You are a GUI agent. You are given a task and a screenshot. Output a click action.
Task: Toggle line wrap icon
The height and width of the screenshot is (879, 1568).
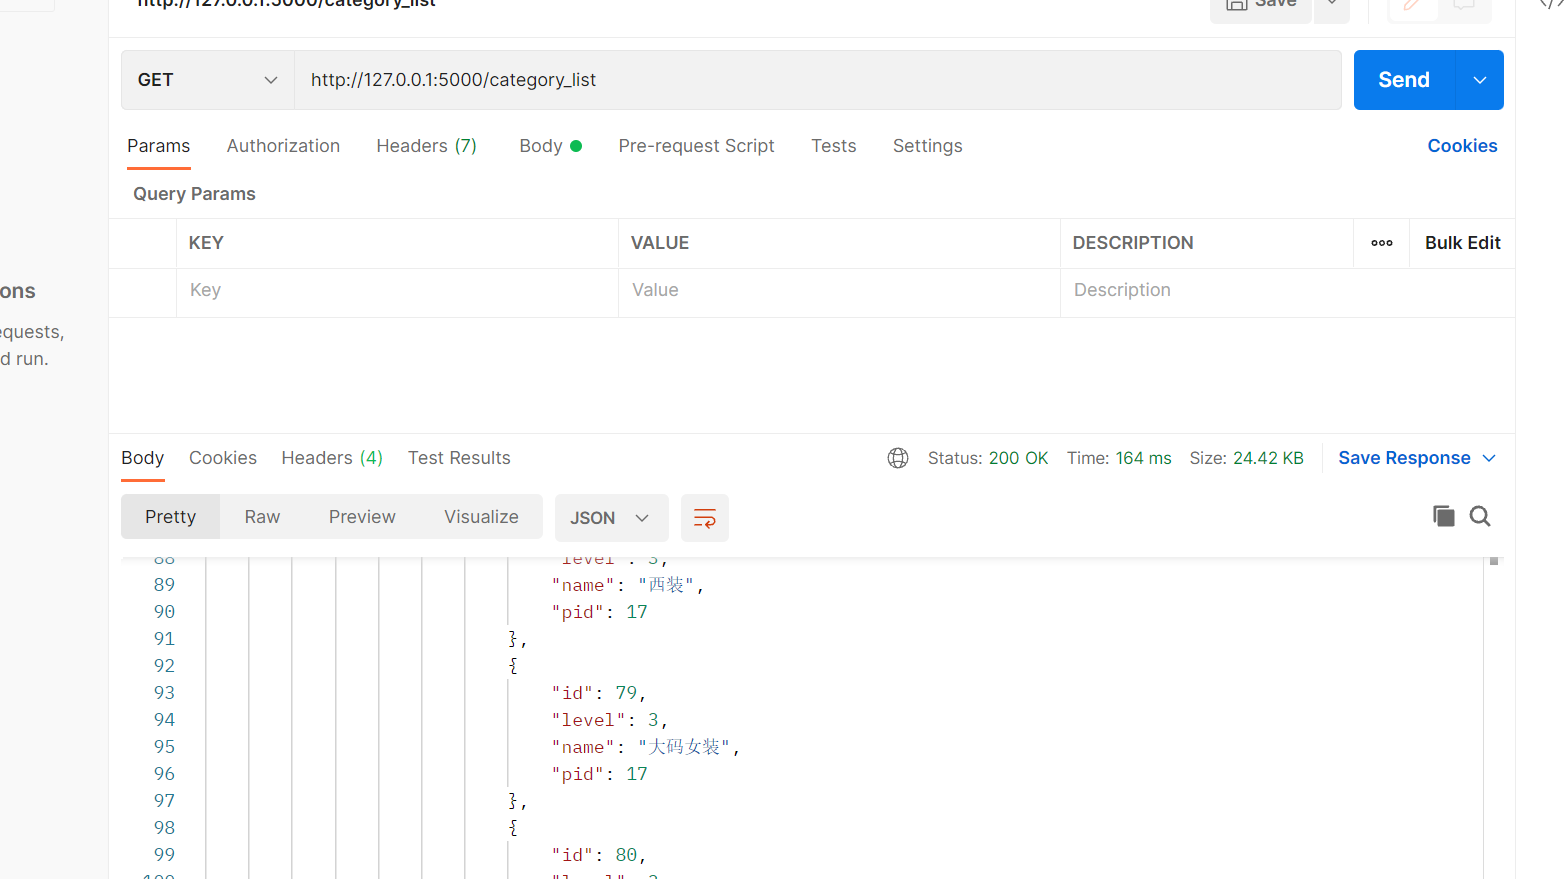pyautogui.click(x=705, y=518)
